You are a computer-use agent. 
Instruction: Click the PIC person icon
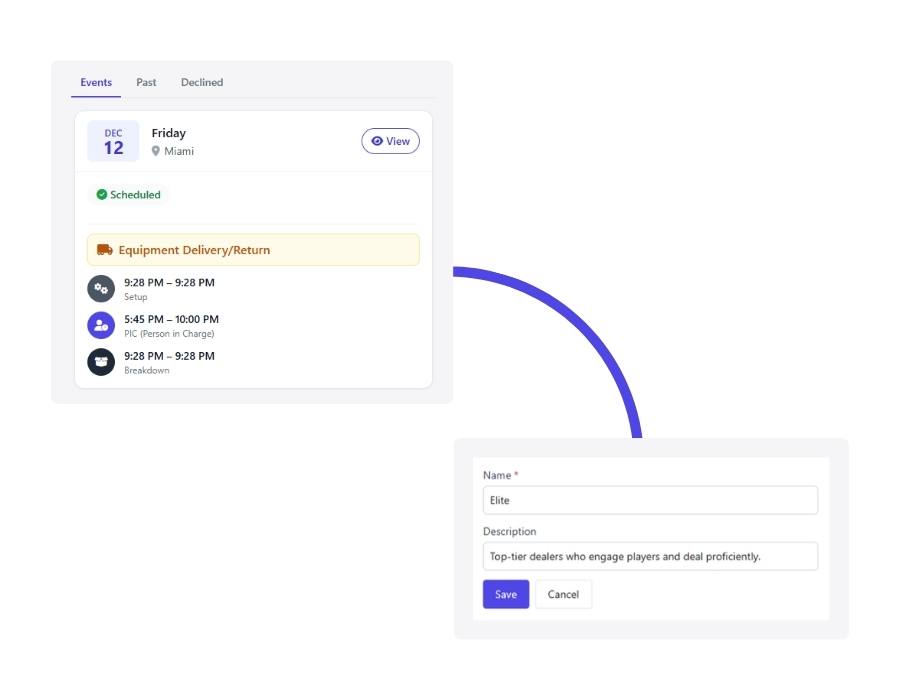tap(101, 325)
